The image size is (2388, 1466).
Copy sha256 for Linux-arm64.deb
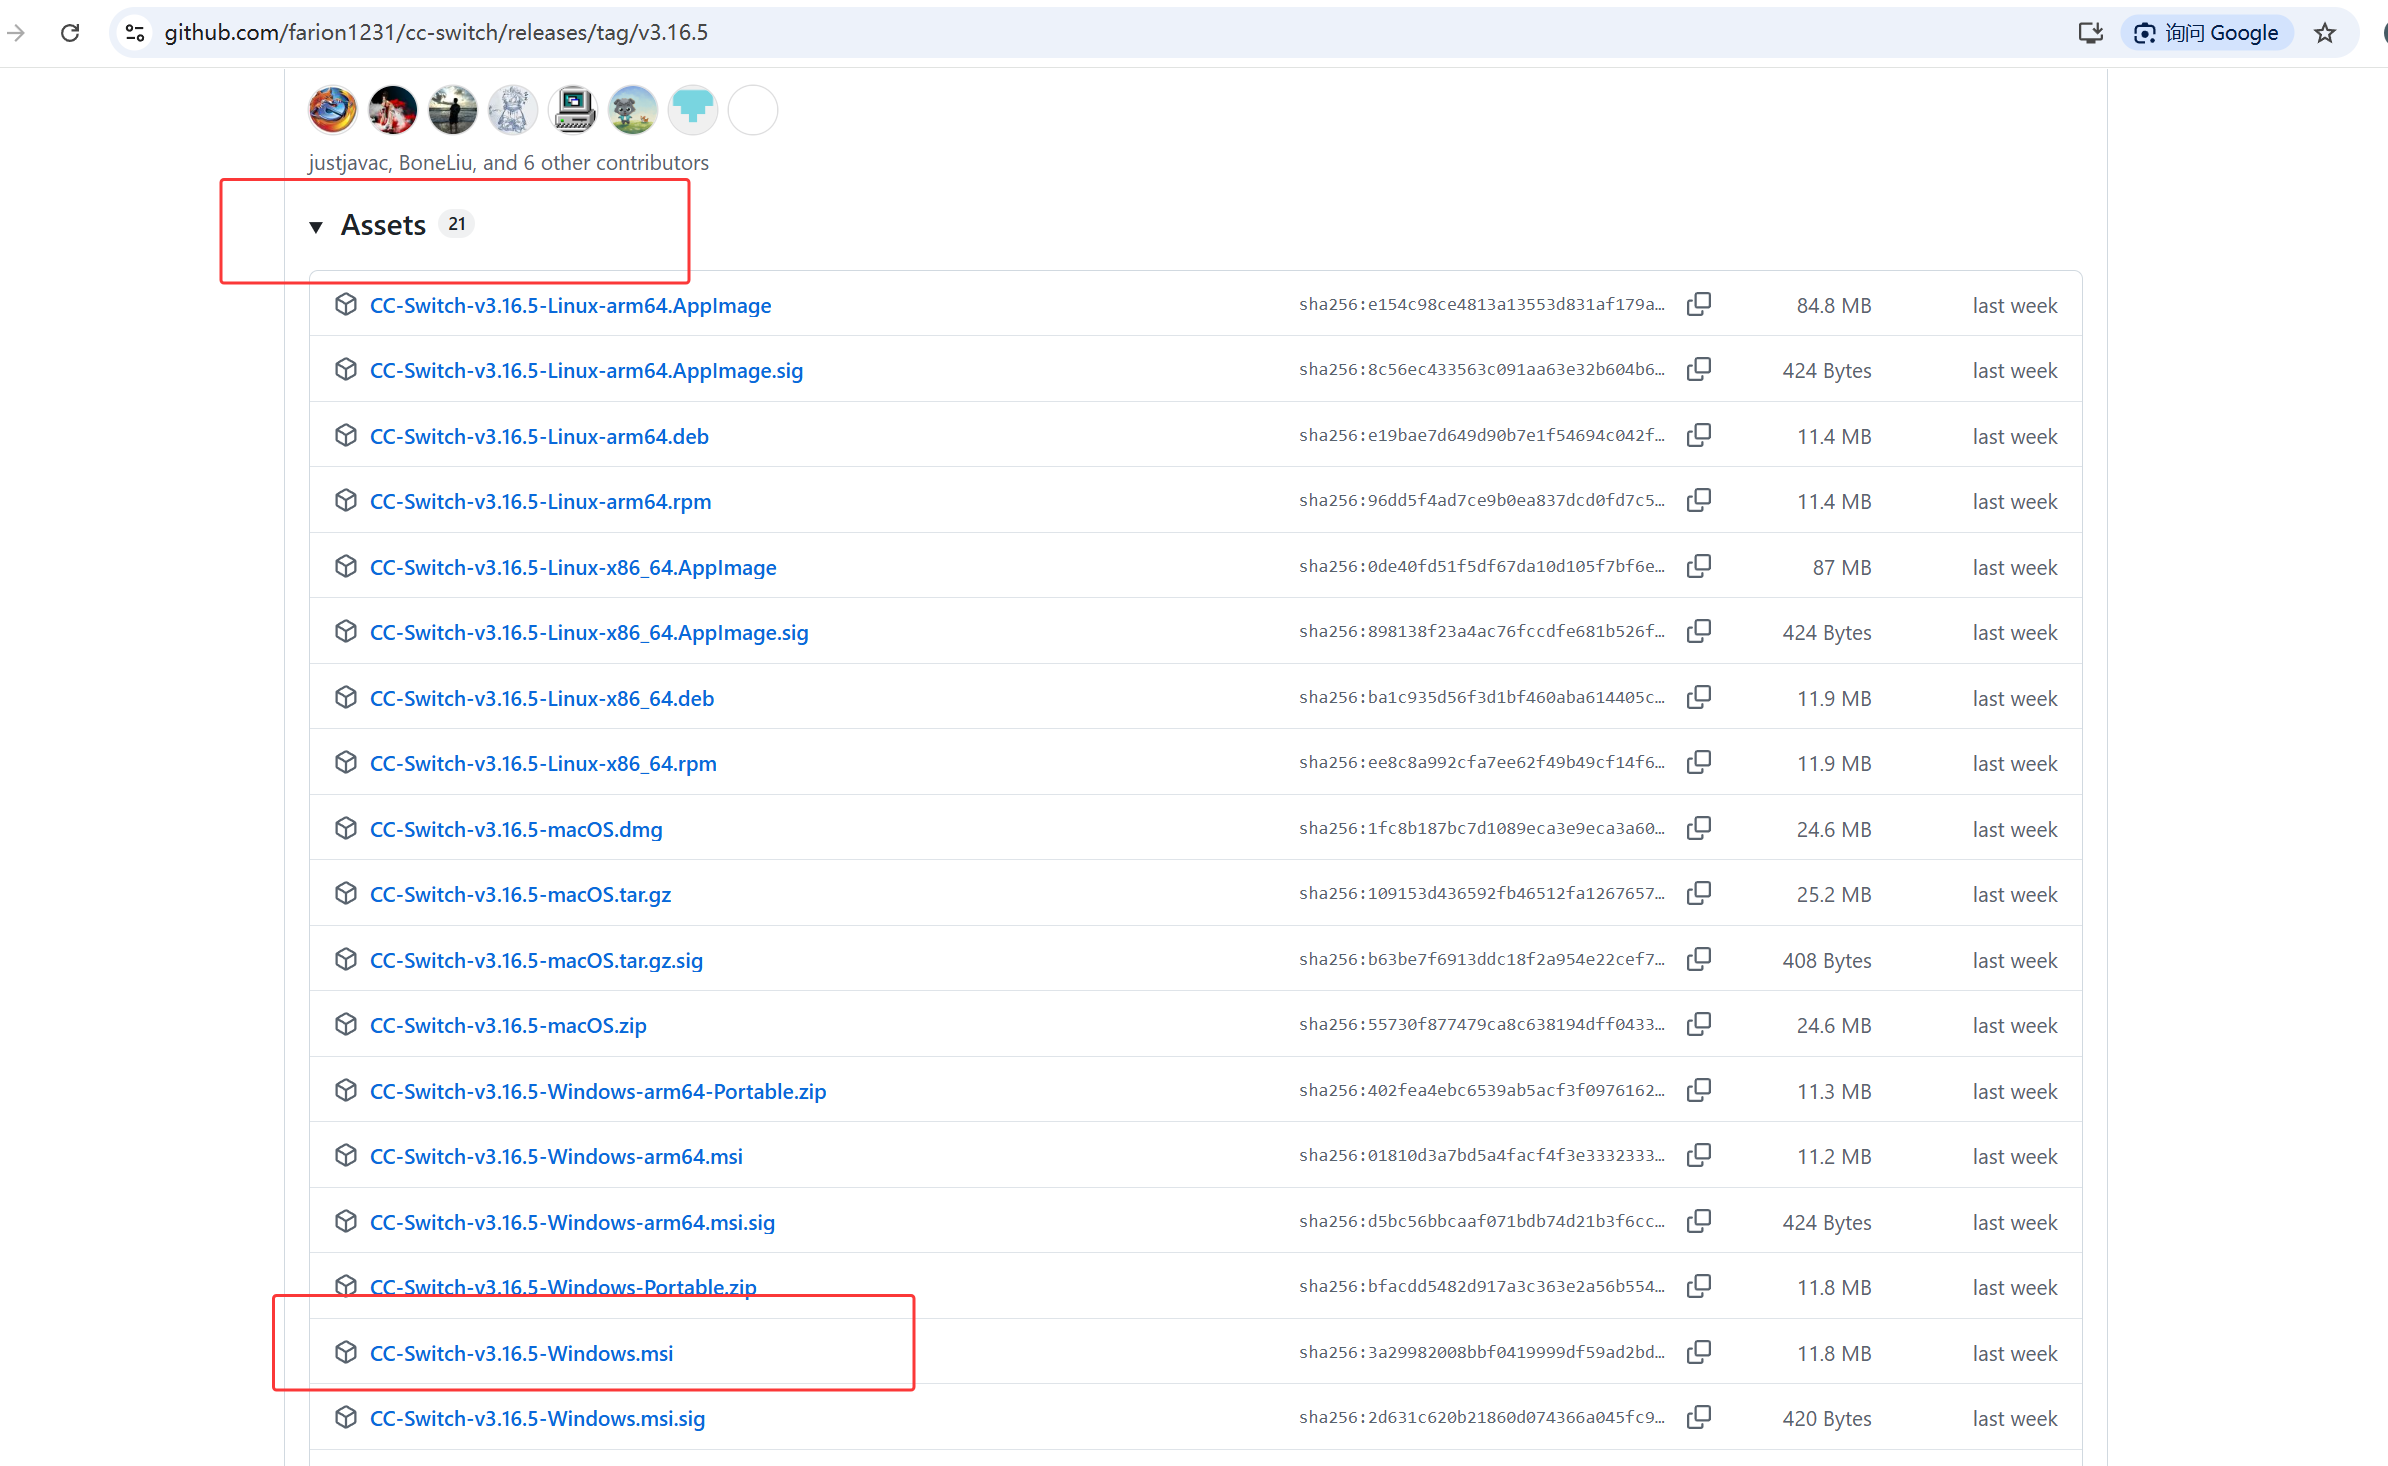(1699, 435)
